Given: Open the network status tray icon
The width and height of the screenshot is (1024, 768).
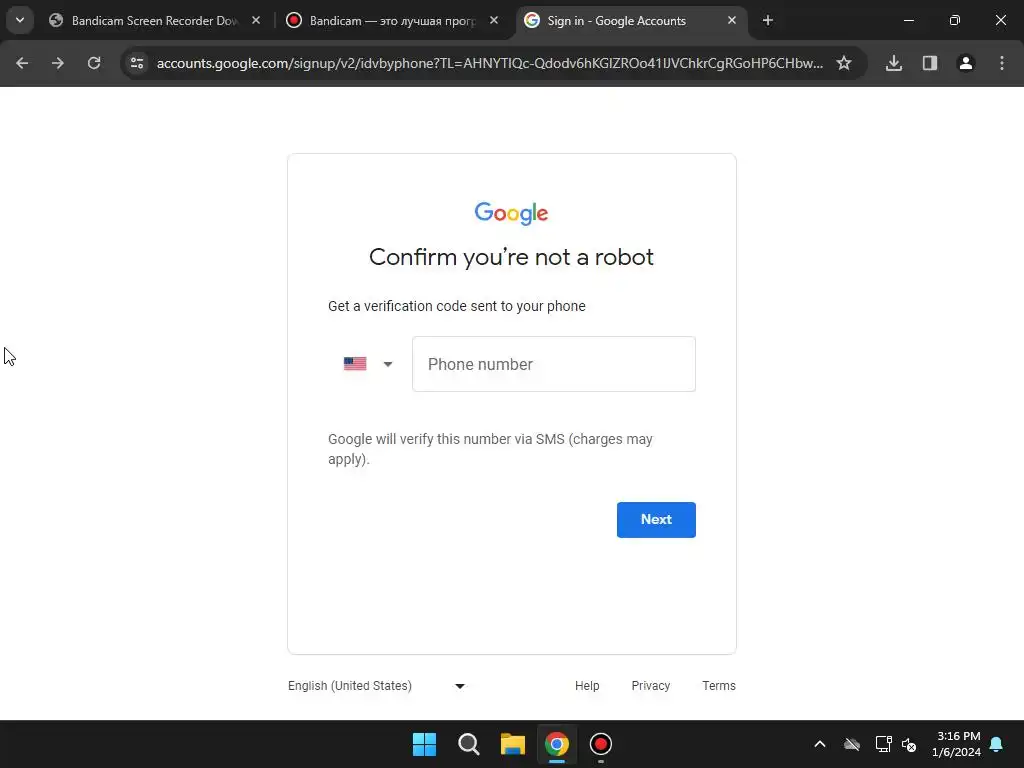Looking at the screenshot, I should pyautogui.click(x=884, y=744).
